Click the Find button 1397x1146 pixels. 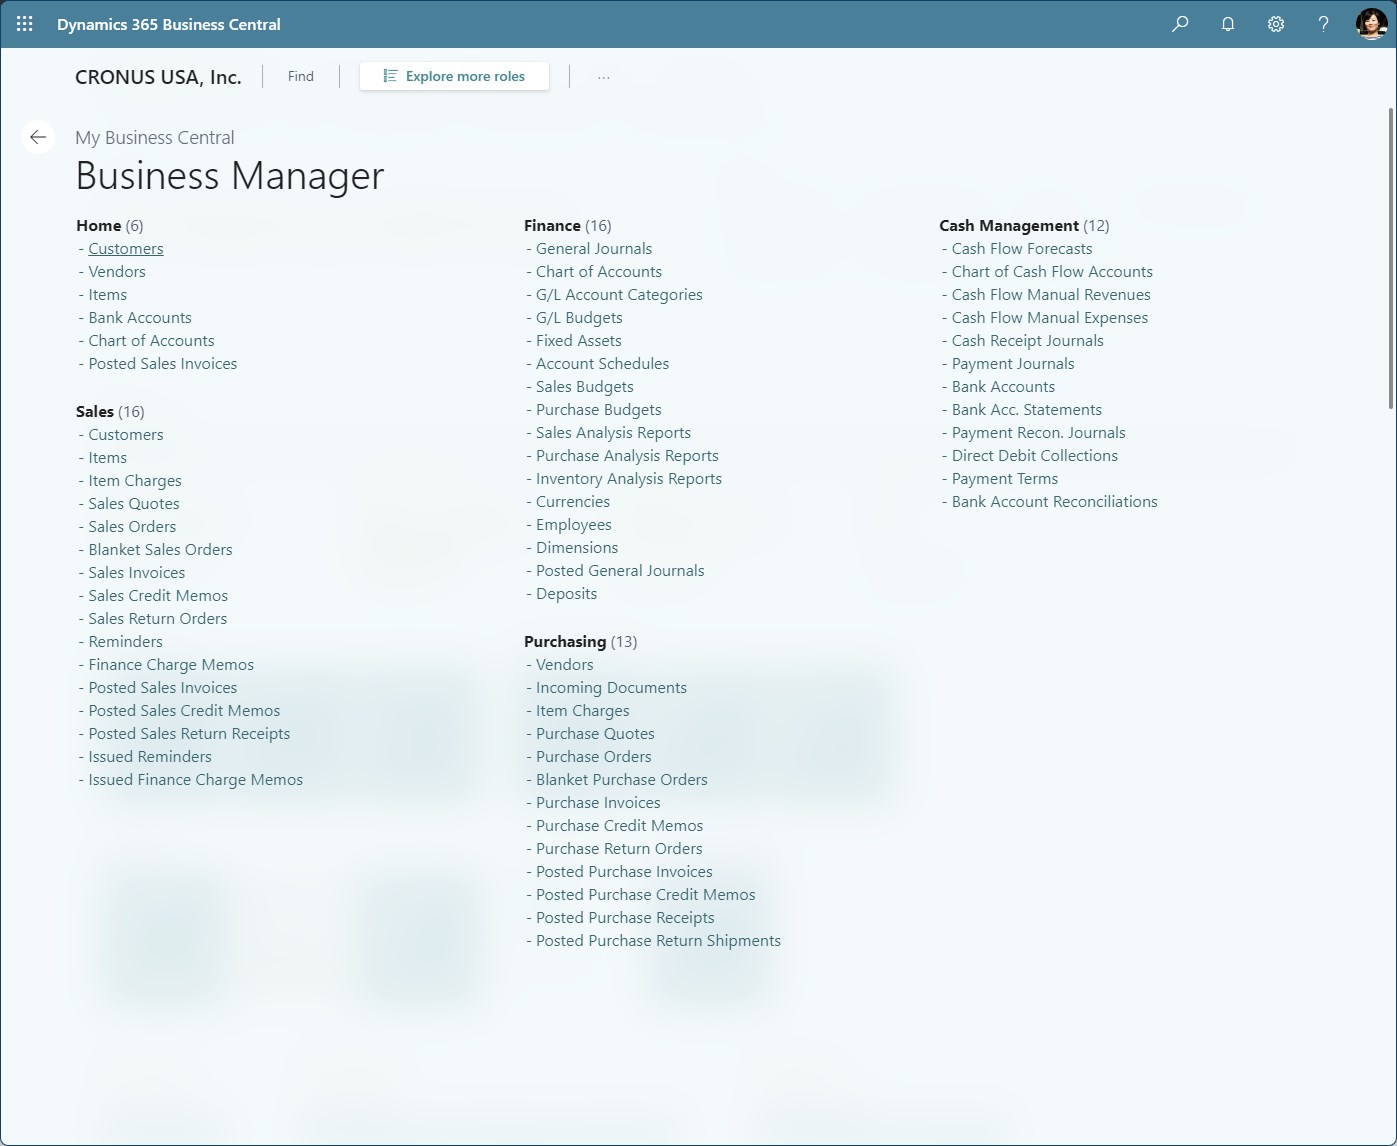[300, 75]
